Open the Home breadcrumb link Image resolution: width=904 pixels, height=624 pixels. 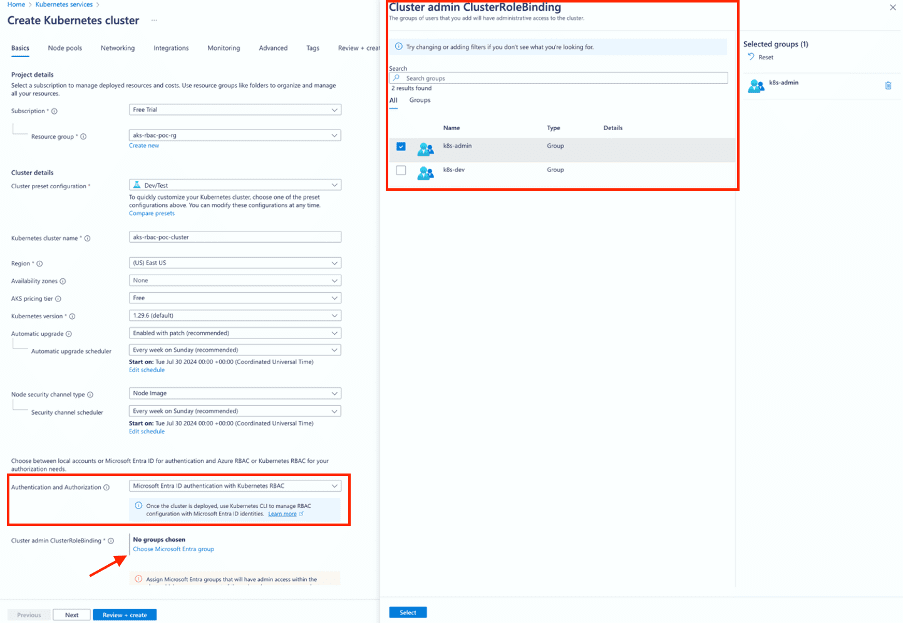[16, 4]
